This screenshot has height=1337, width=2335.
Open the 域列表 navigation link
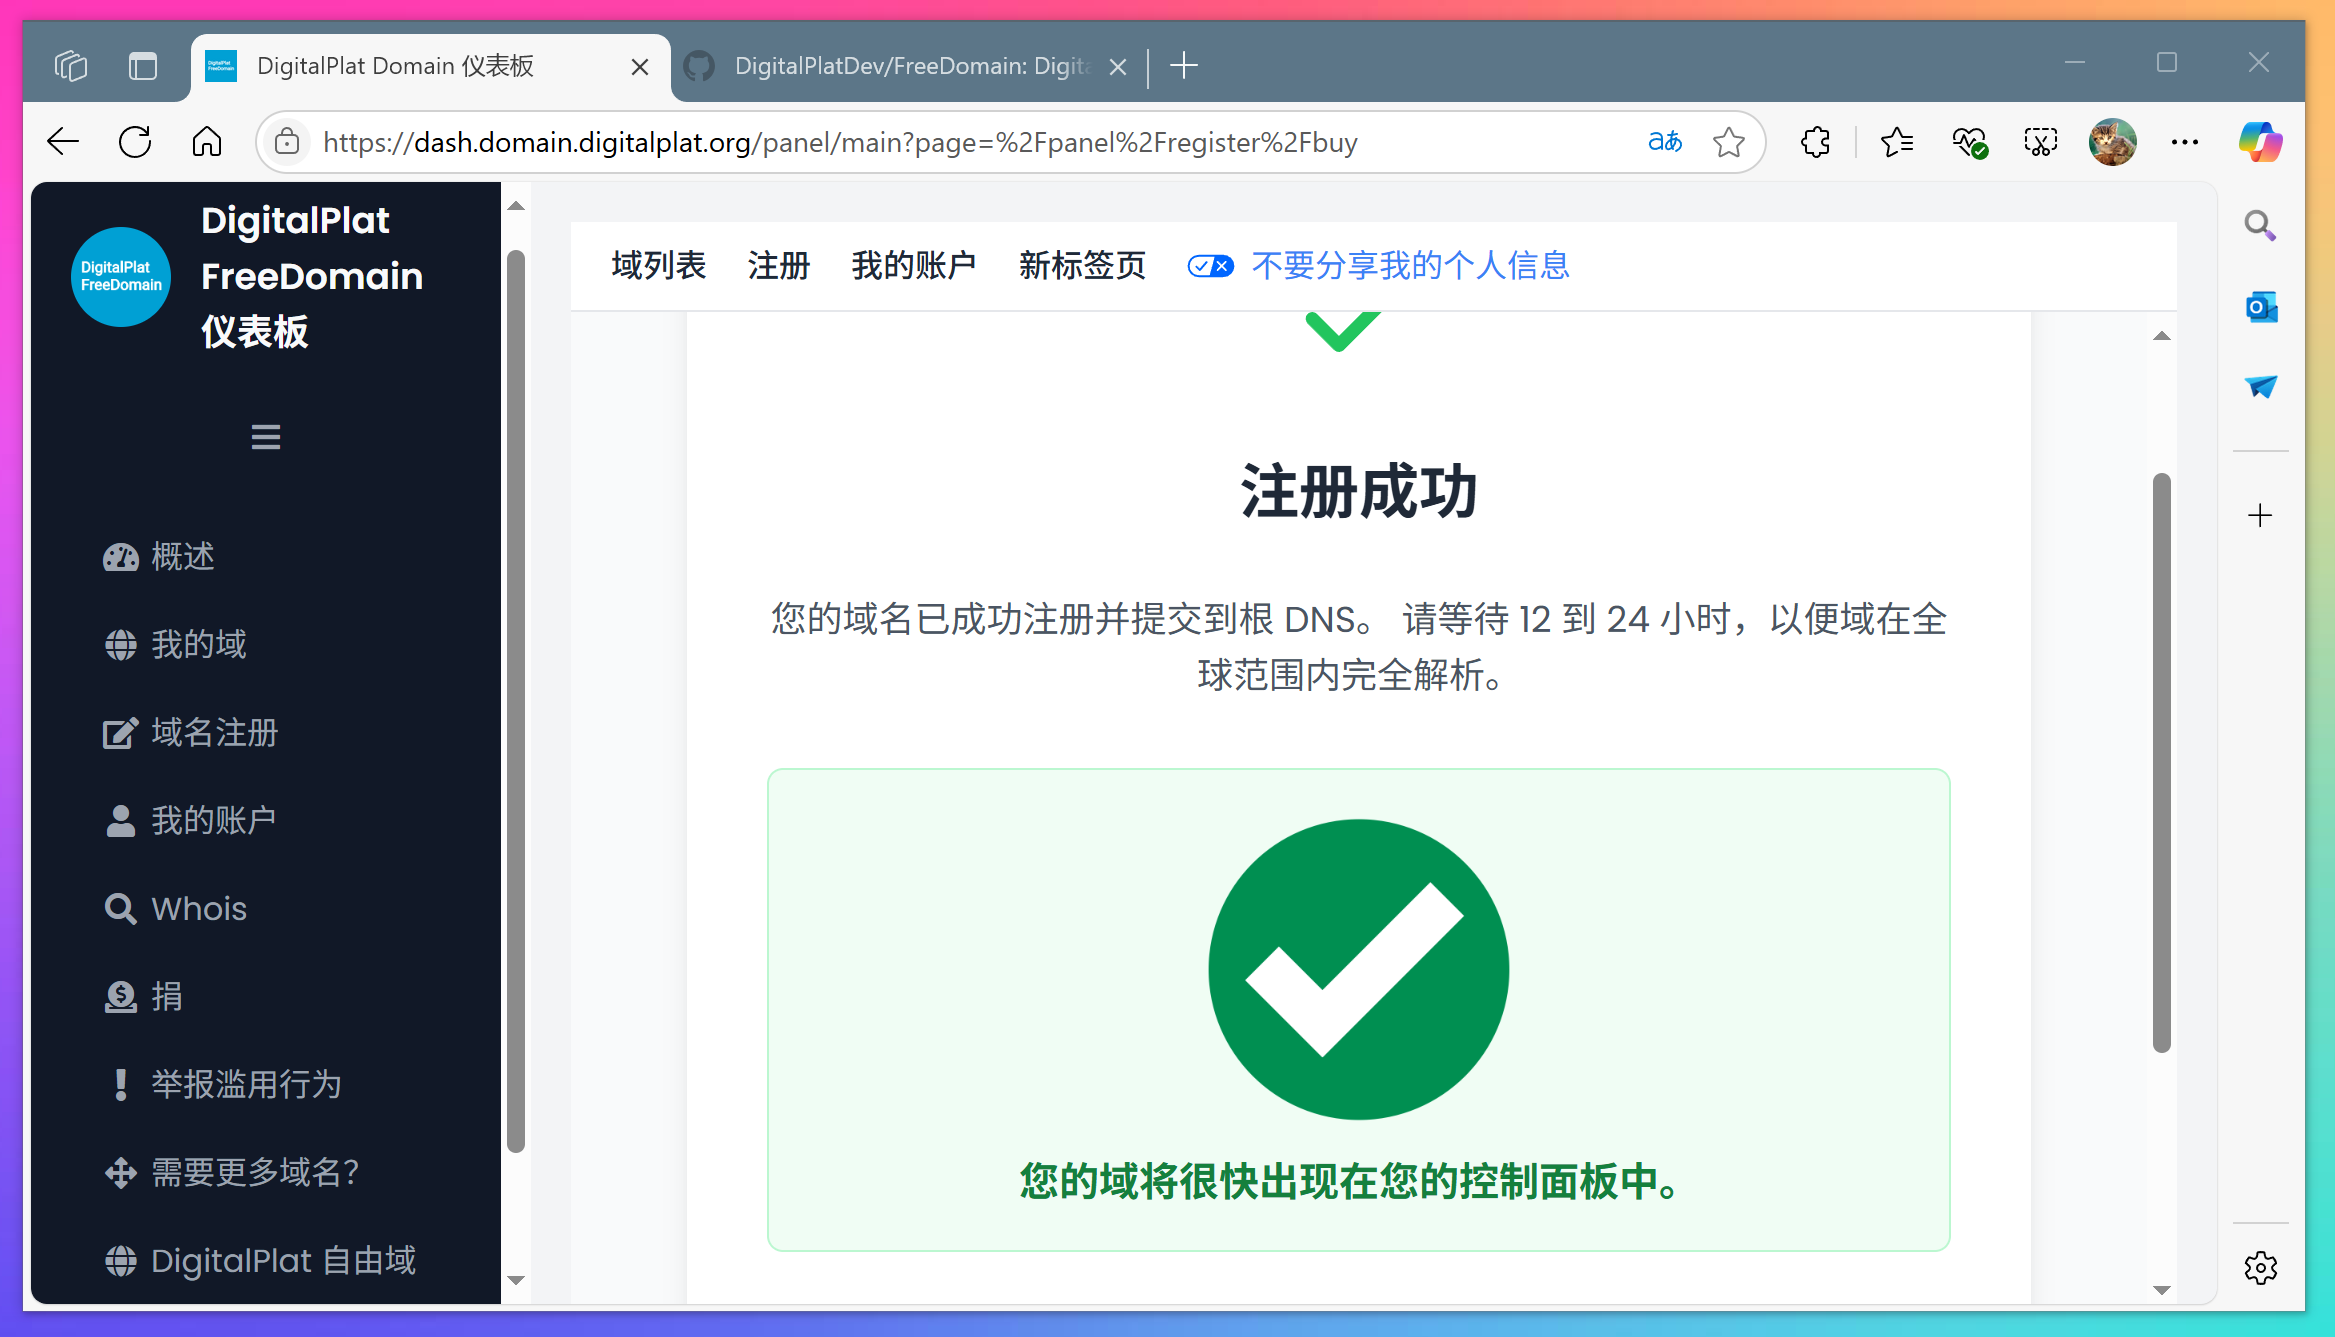coord(658,266)
